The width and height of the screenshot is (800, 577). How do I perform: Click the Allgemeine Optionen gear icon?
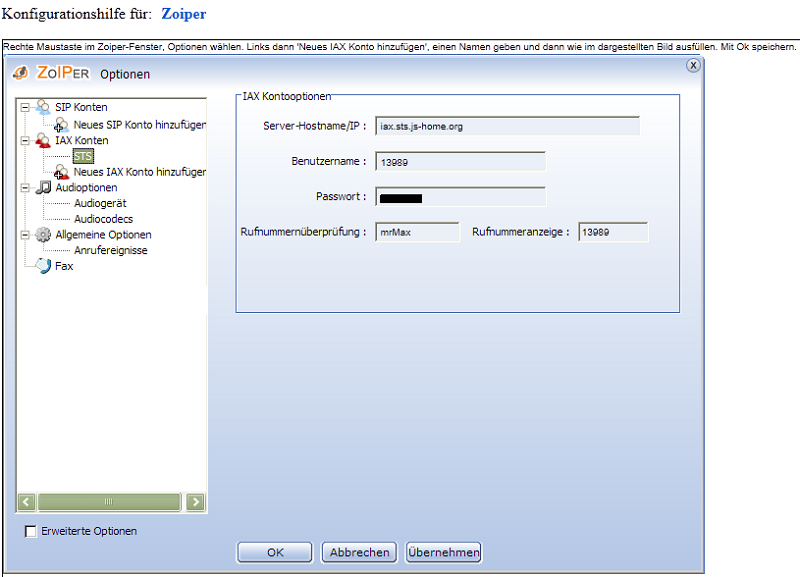coord(43,235)
